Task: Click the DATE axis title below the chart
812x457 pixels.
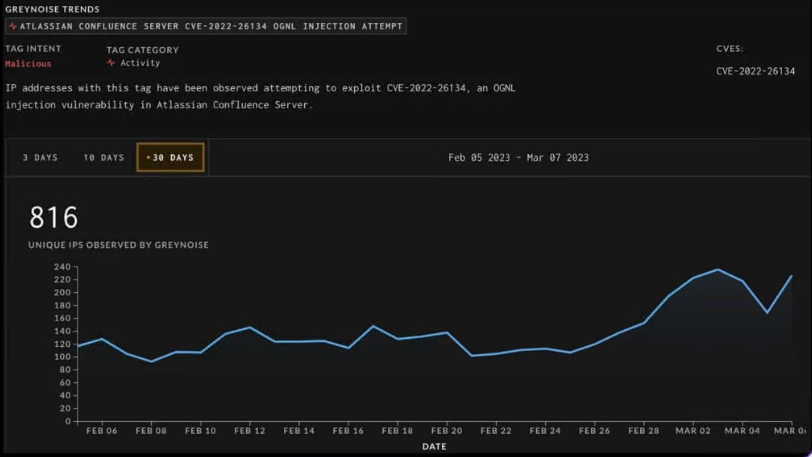Action: (434, 446)
